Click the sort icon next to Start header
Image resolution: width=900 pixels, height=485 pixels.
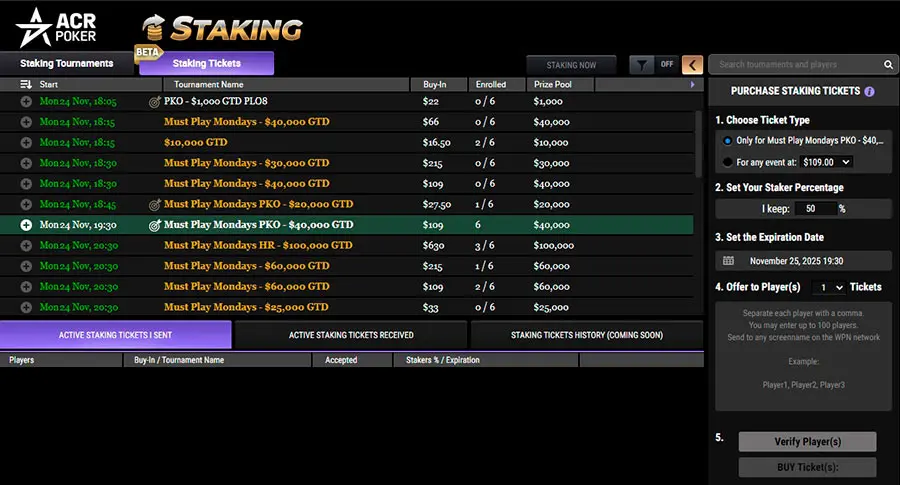pos(26,84)
